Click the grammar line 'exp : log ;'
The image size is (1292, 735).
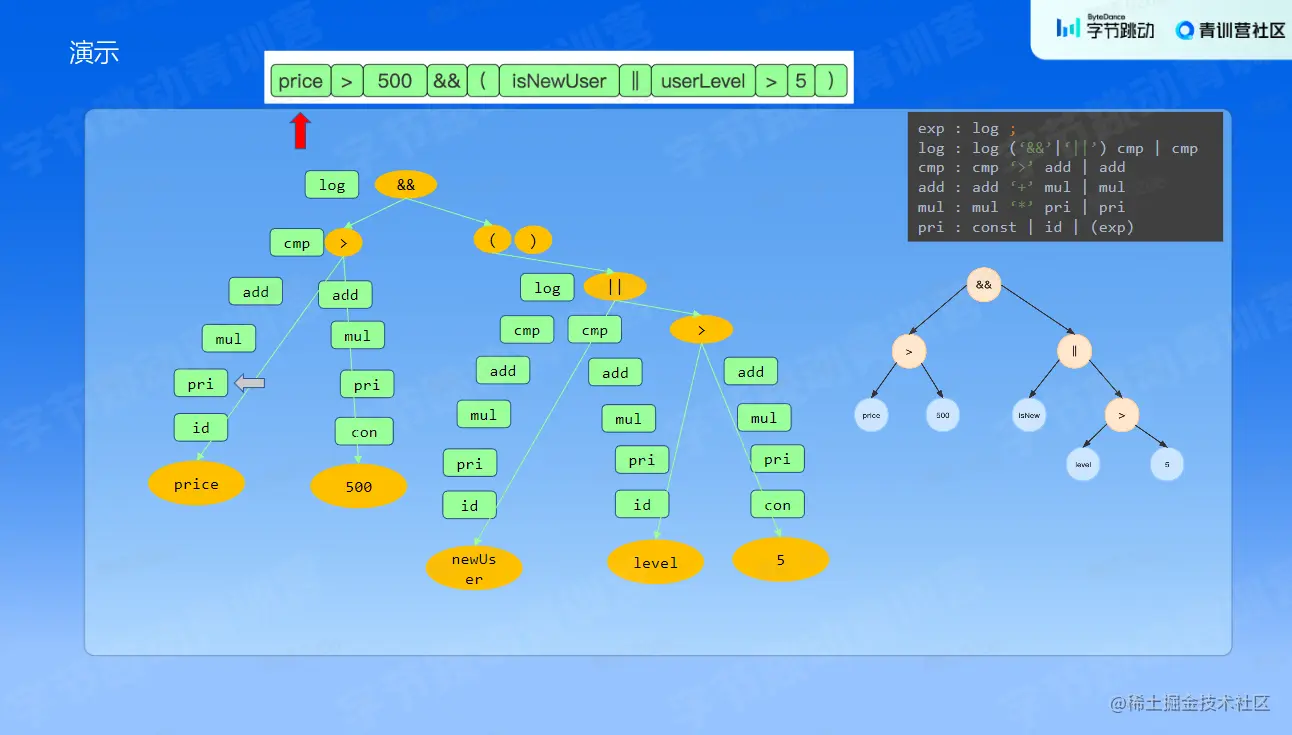click(967, 128)
